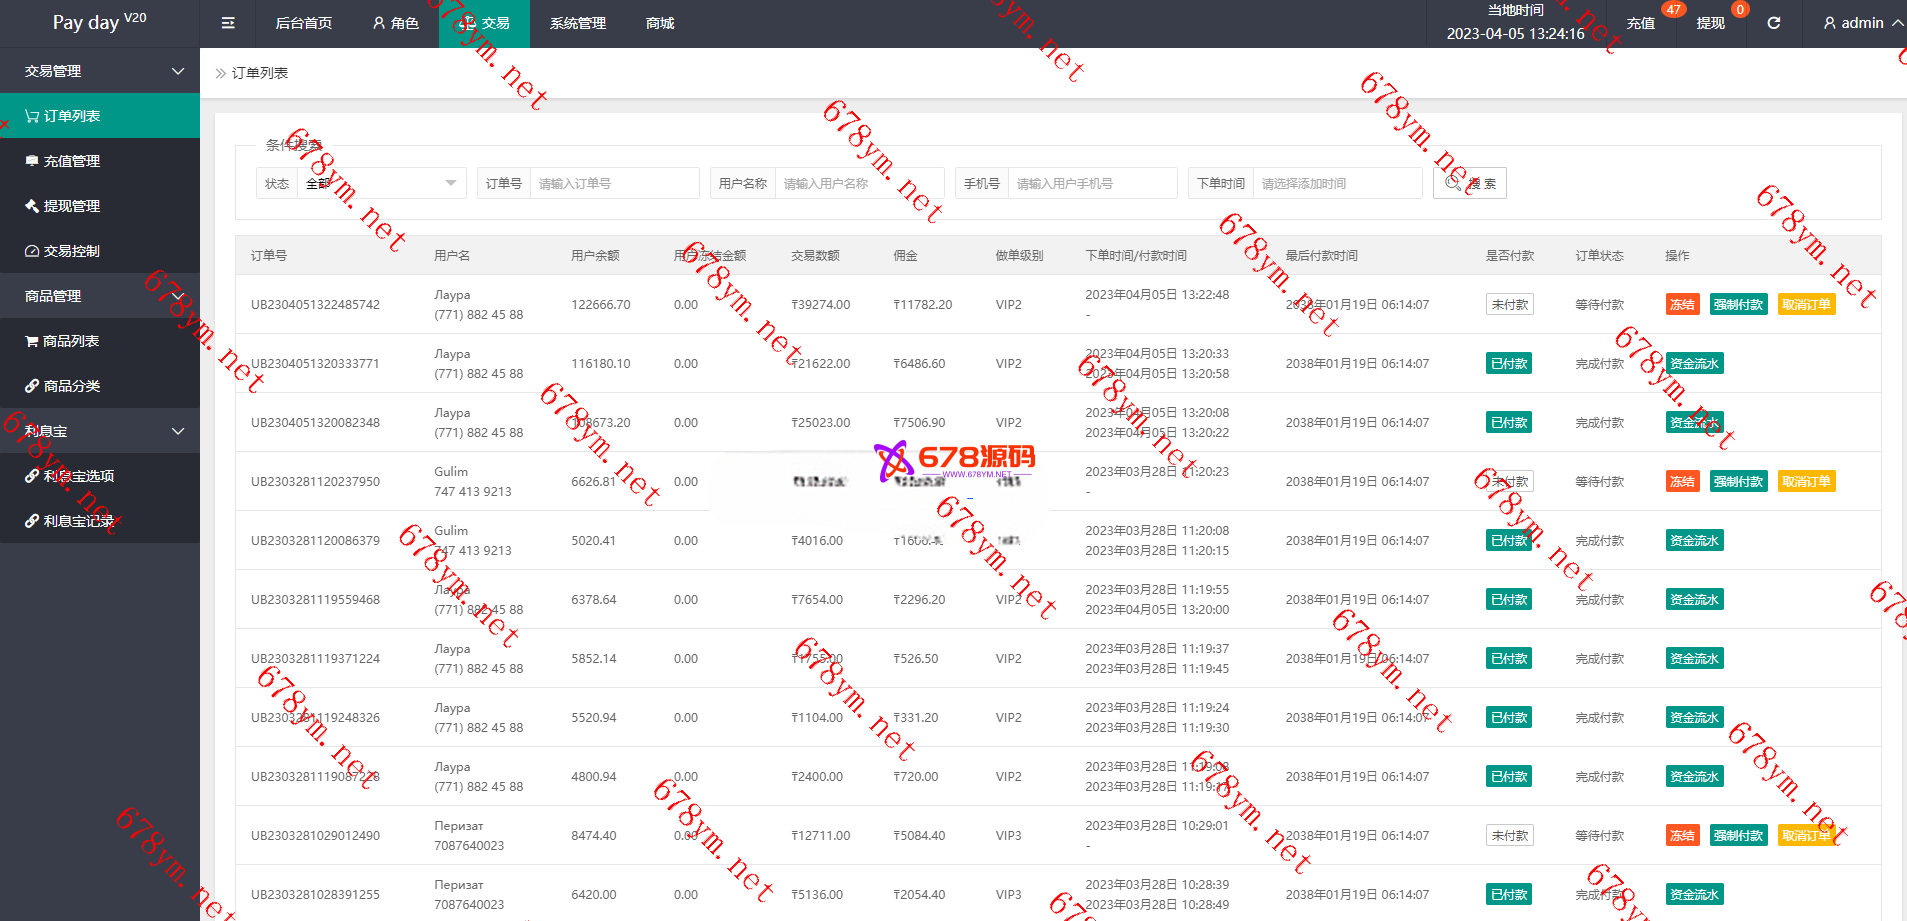Open the 下单时间 date picker field
The height and width of the screenshot is (921, 1907).
pyautogui.click(x=1337, y=183)
